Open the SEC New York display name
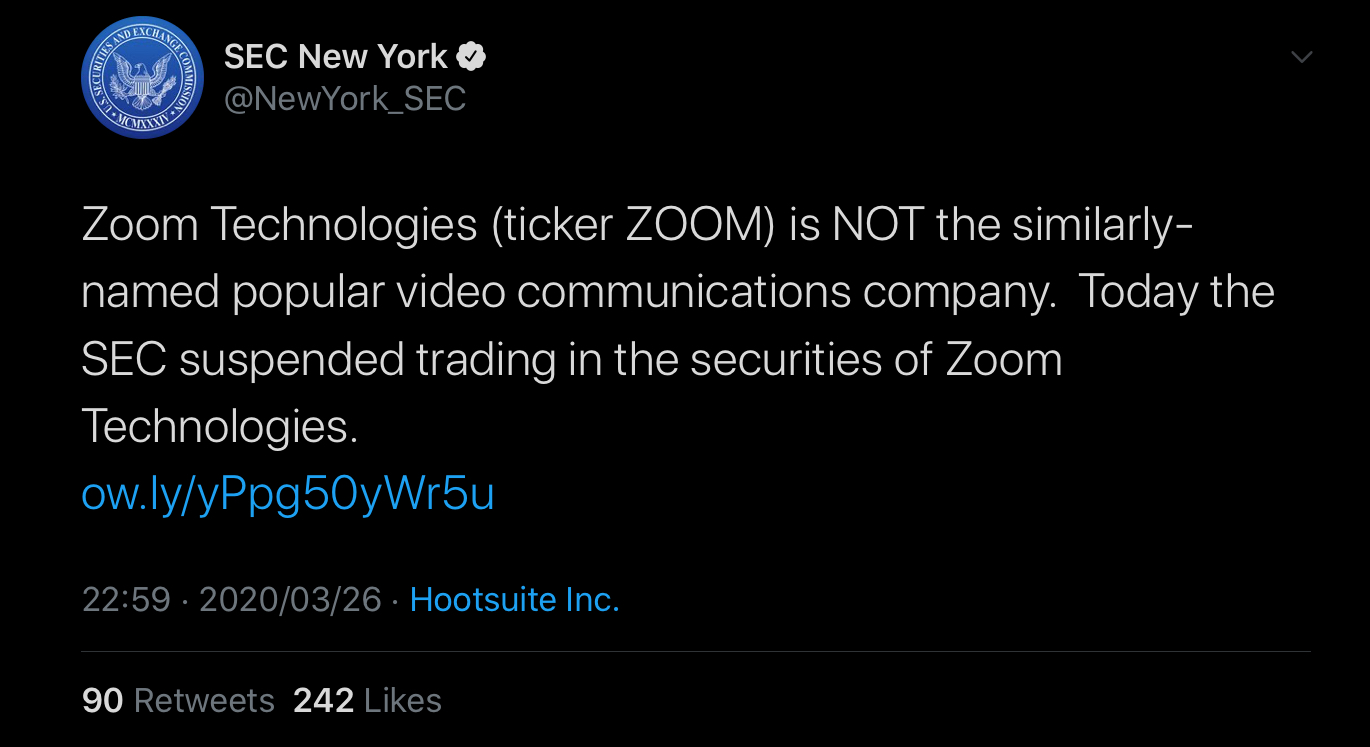The width and height of the screenshot is (1370, 747). [x=335, y=57]
